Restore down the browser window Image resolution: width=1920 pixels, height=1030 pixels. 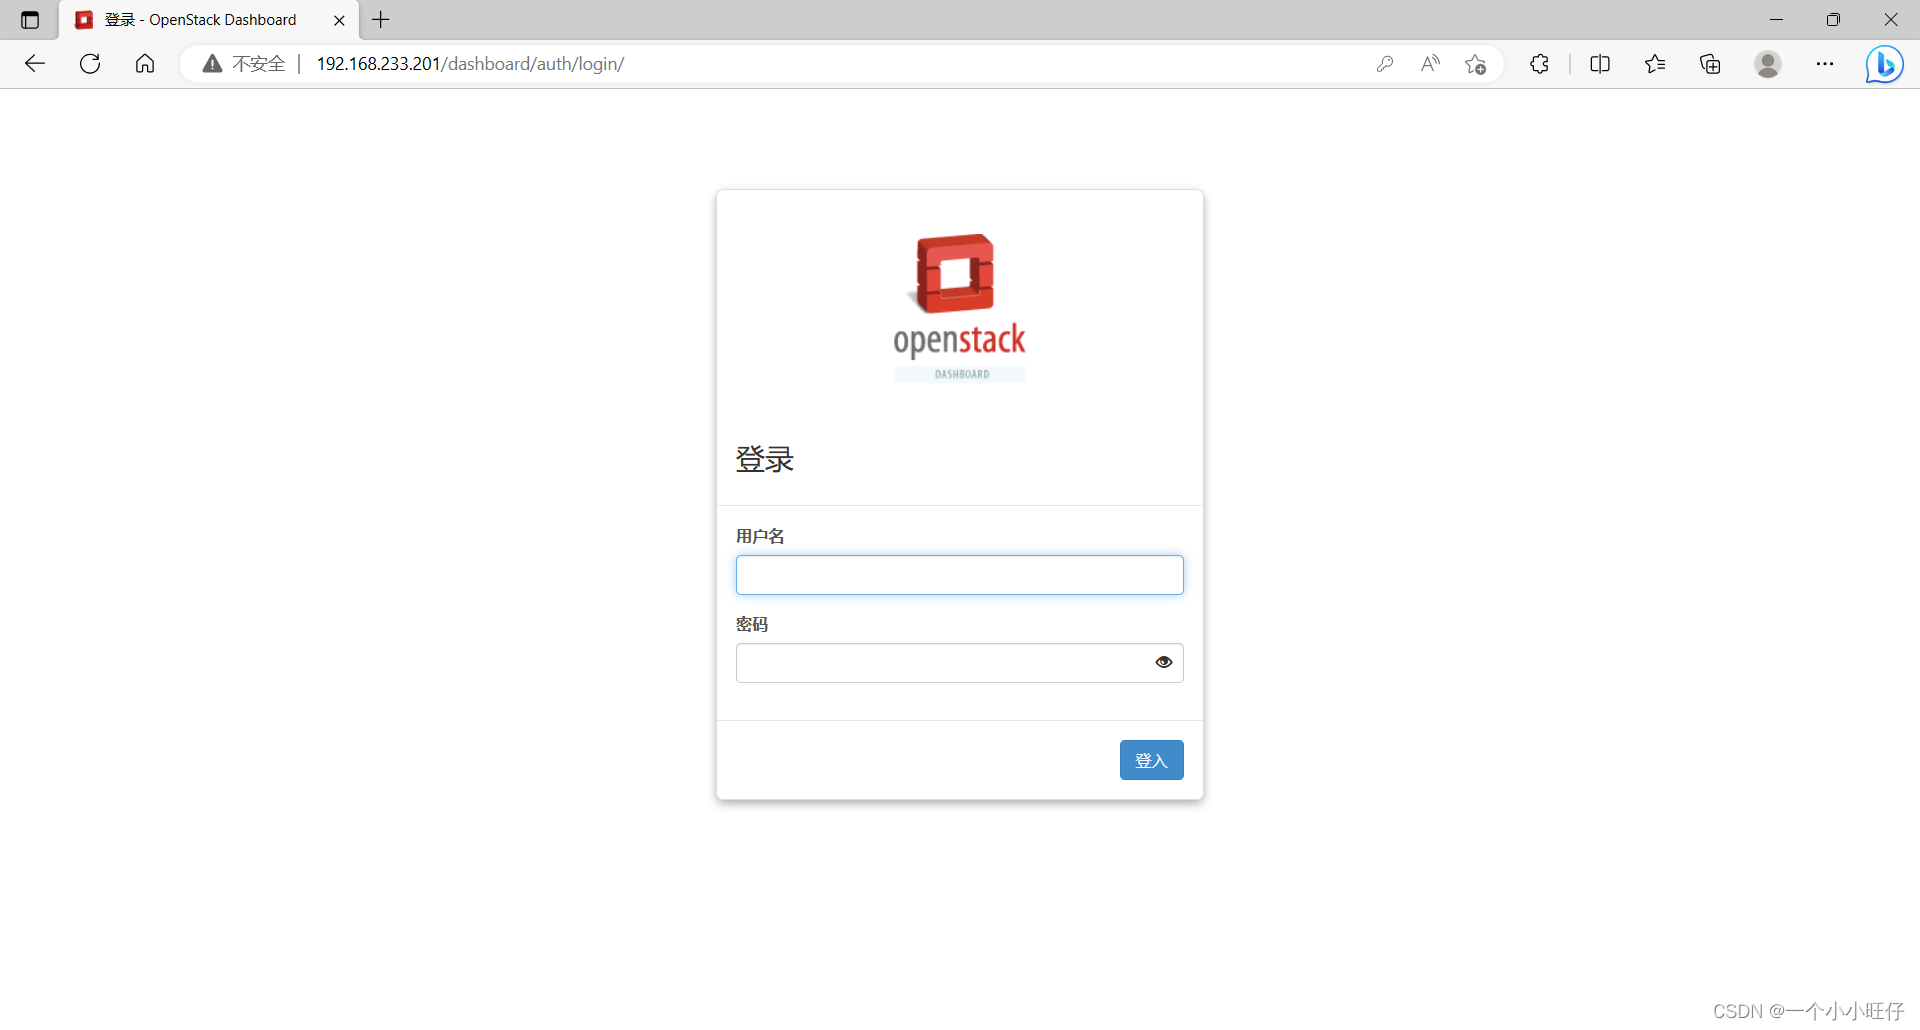1833,20
